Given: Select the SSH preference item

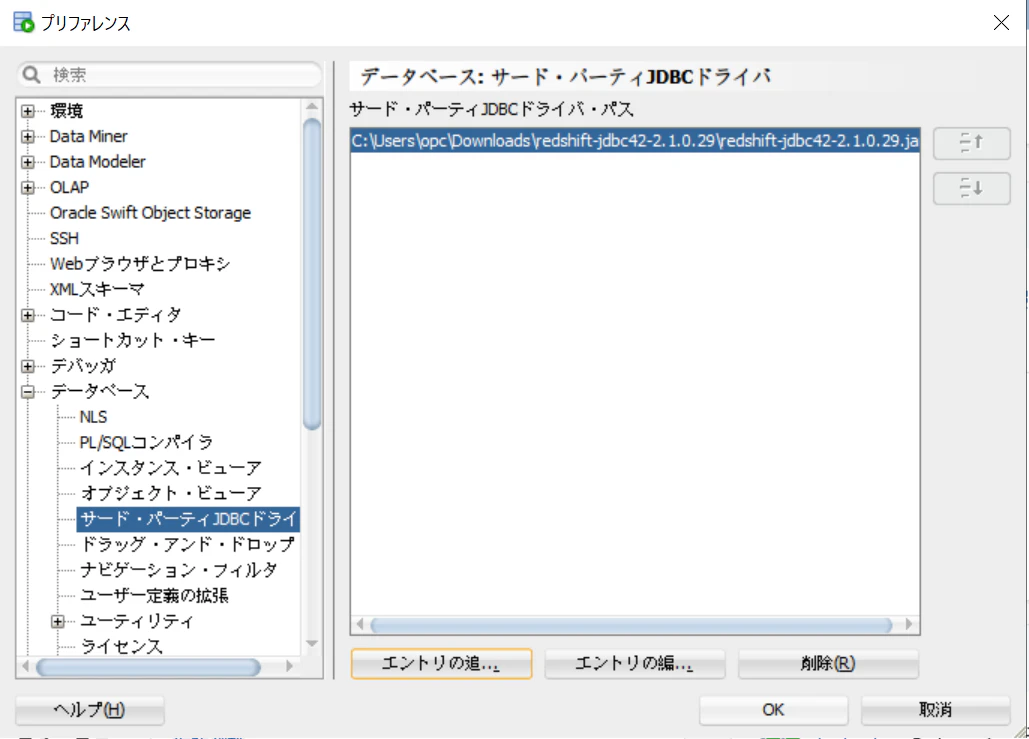Looking at the screenshot, I should [64, 238].
